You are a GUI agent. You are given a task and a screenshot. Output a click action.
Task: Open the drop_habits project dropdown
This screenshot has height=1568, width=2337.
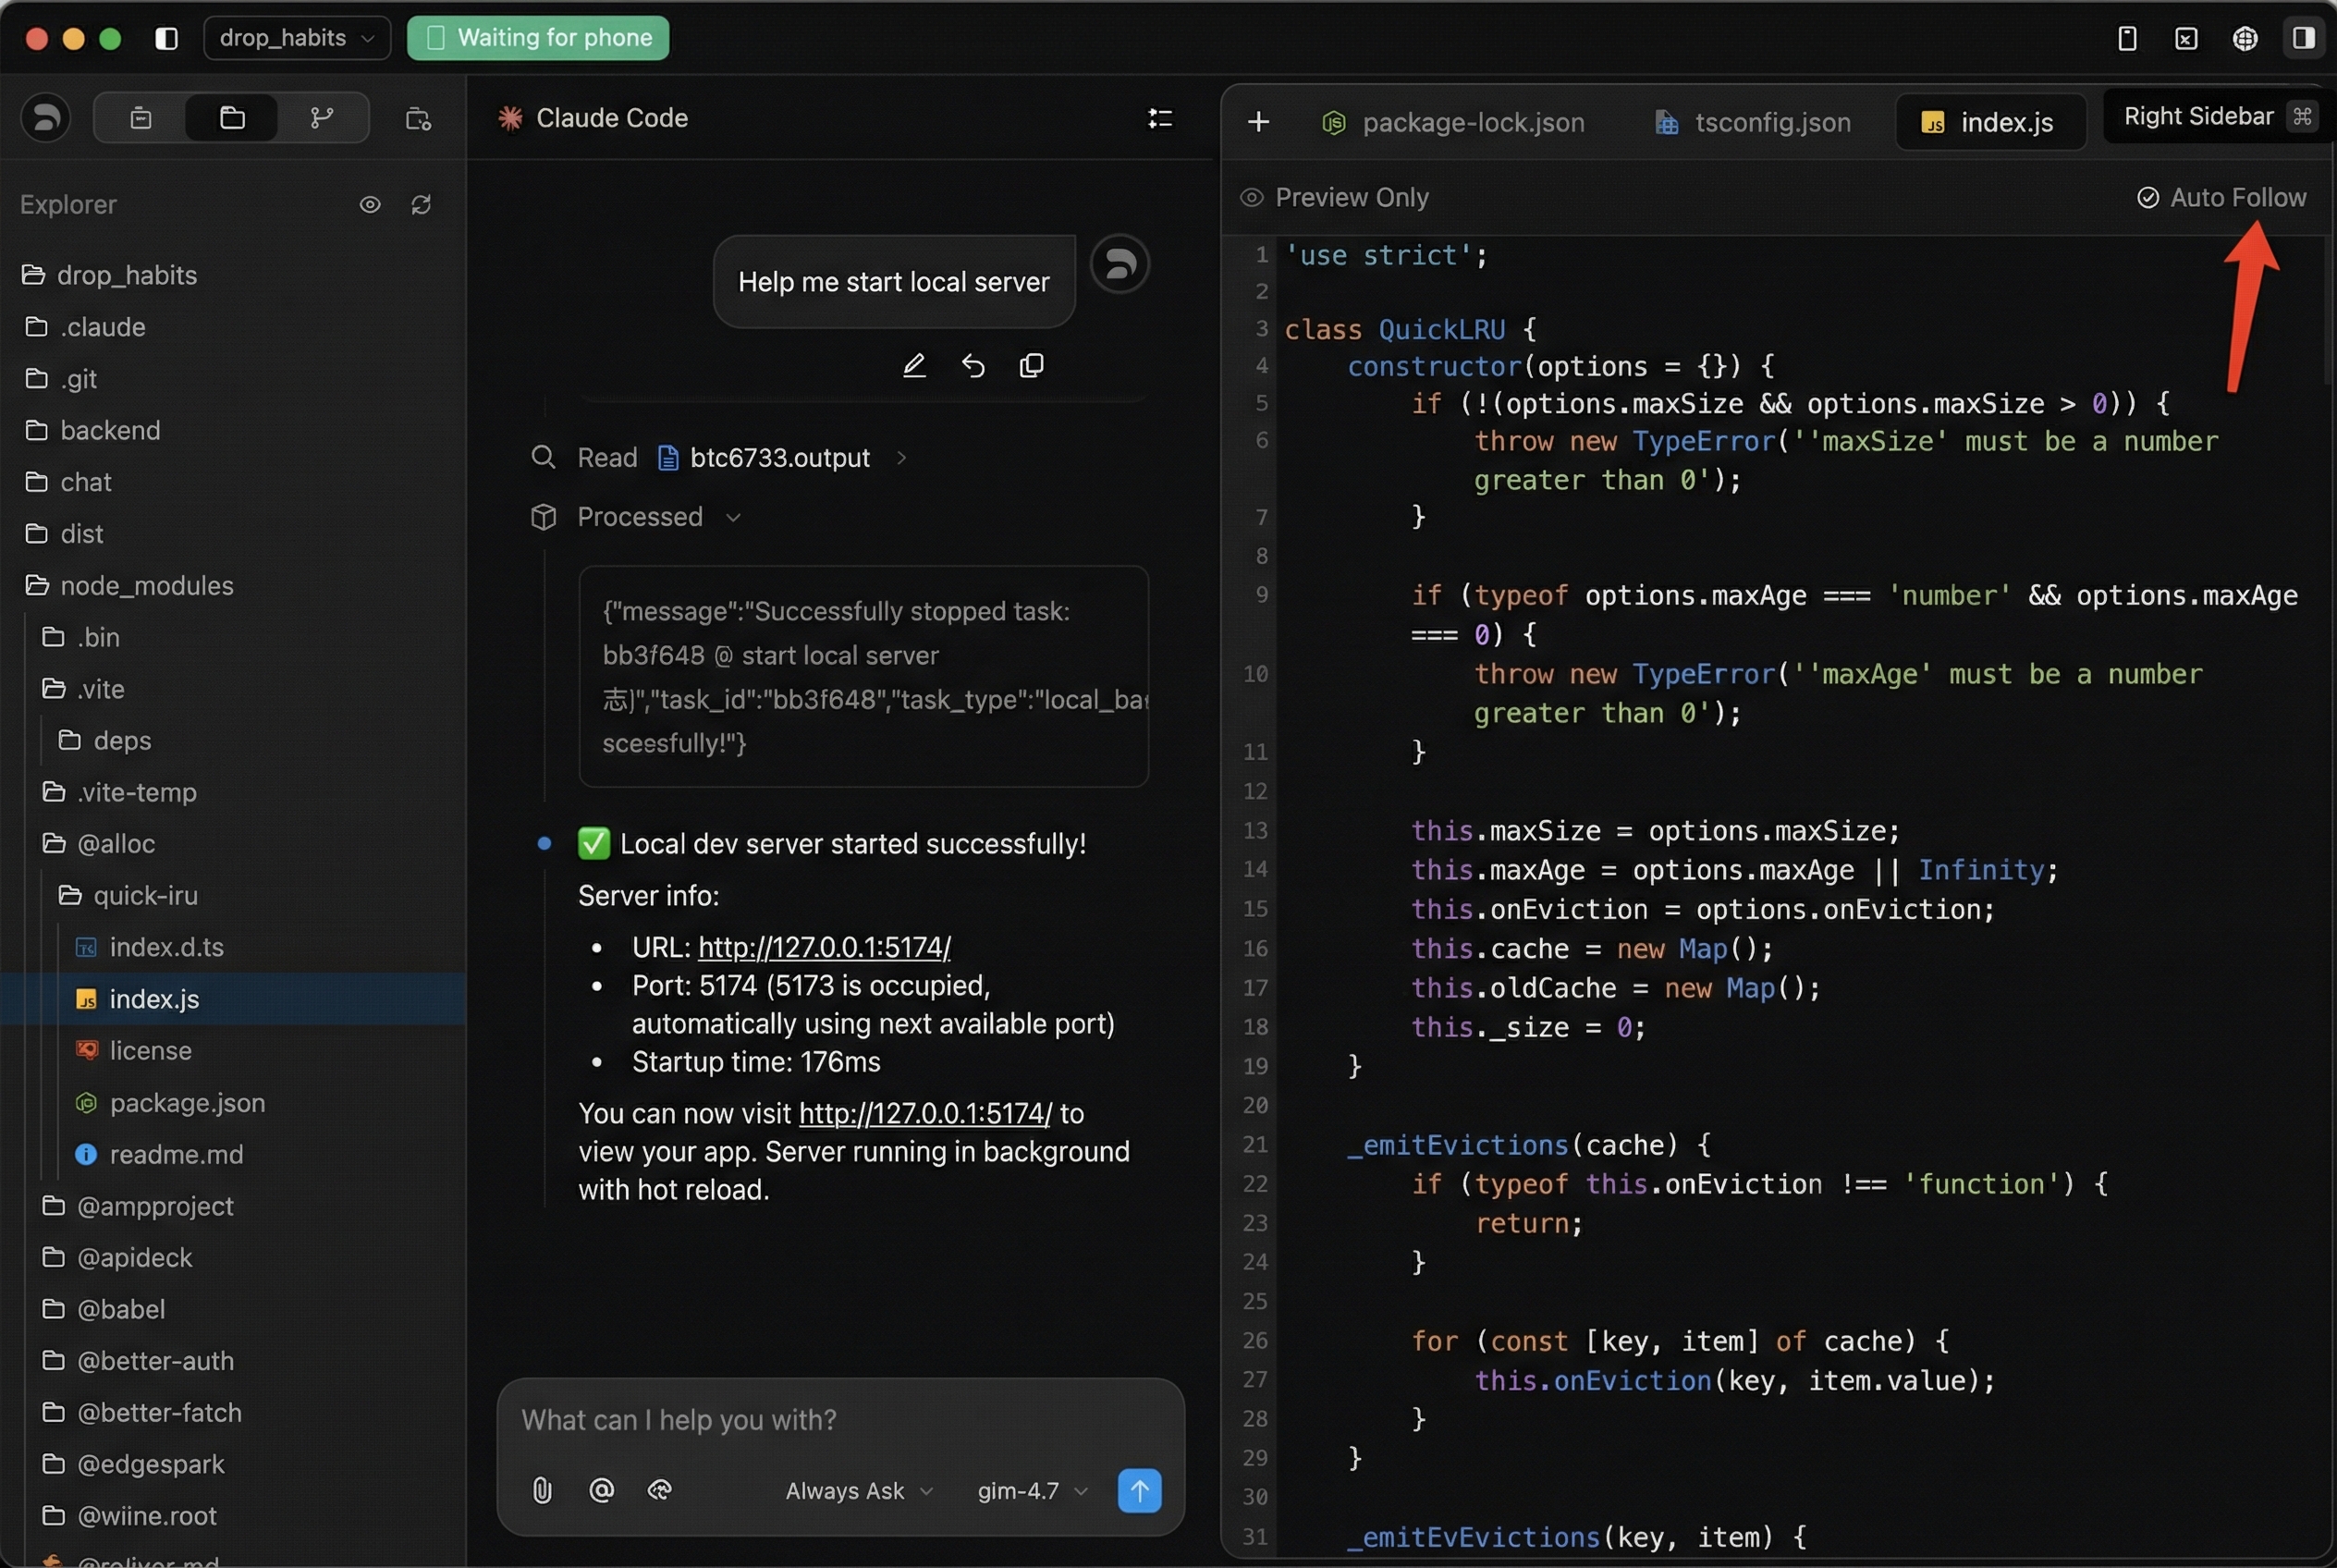tap(296, 38)
